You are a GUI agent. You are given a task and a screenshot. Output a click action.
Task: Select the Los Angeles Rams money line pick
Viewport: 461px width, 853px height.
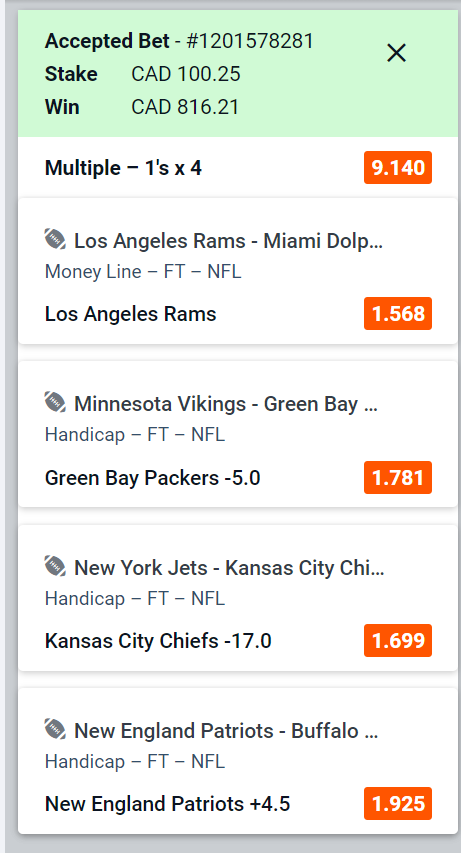pyautogui.click(x=131, y=314)
